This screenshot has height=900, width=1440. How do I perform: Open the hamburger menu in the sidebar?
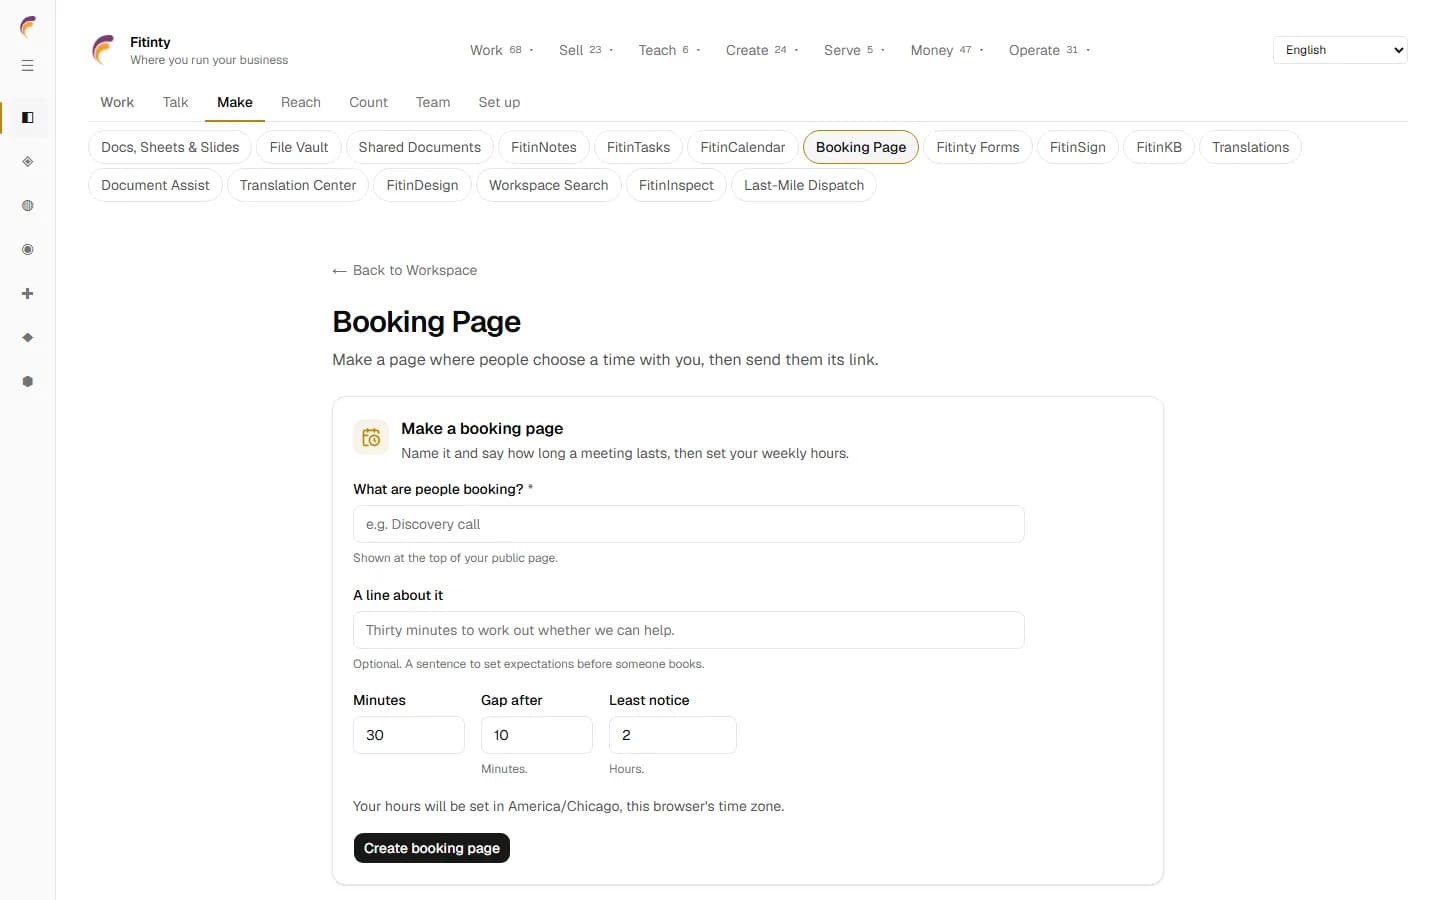pos(28,66)
